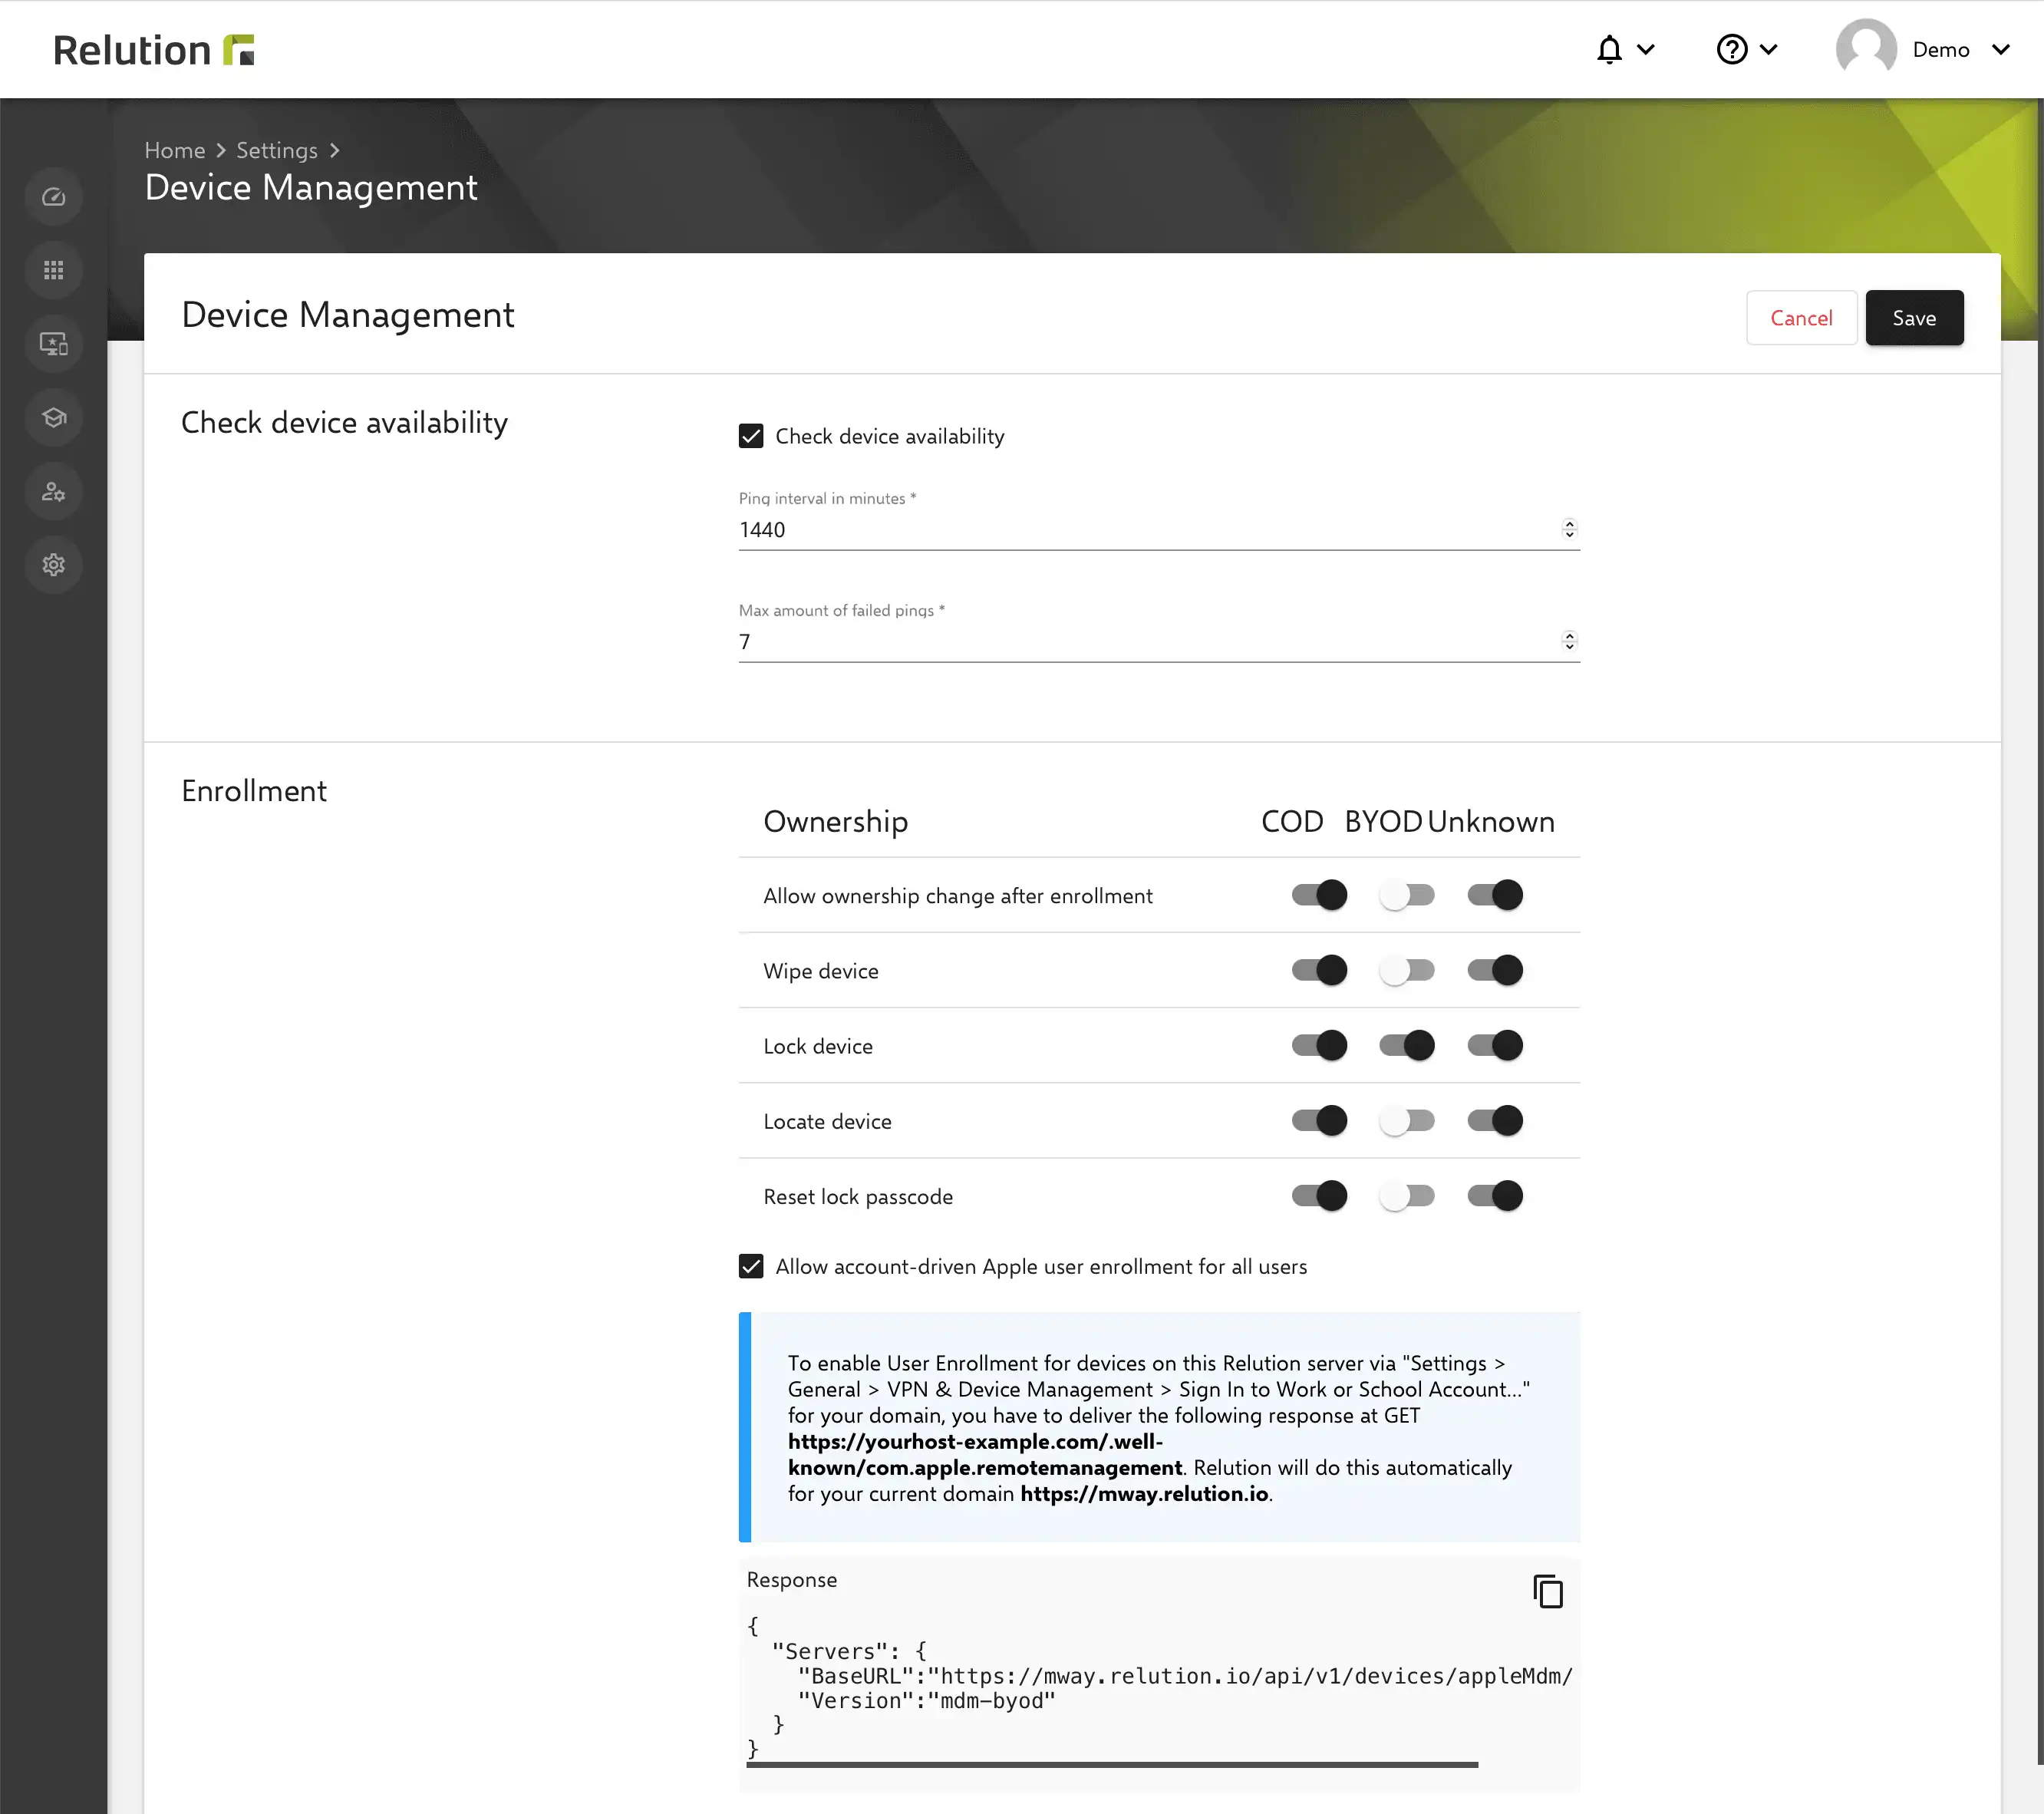Click the https://mway.relution.io domain text
The height and width of the screenshot is (1814, 2044).
tap(1144, 1494)
